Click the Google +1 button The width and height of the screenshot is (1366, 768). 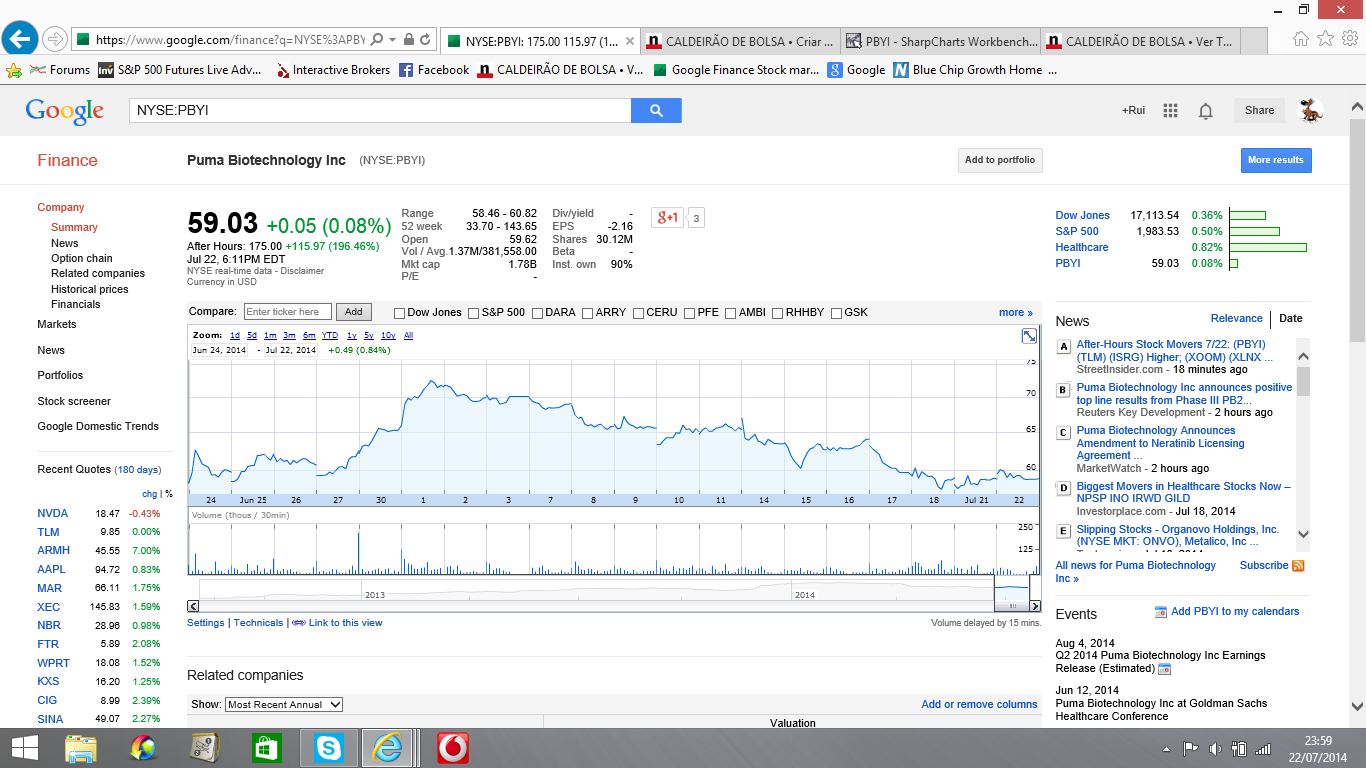coord(667,217)
